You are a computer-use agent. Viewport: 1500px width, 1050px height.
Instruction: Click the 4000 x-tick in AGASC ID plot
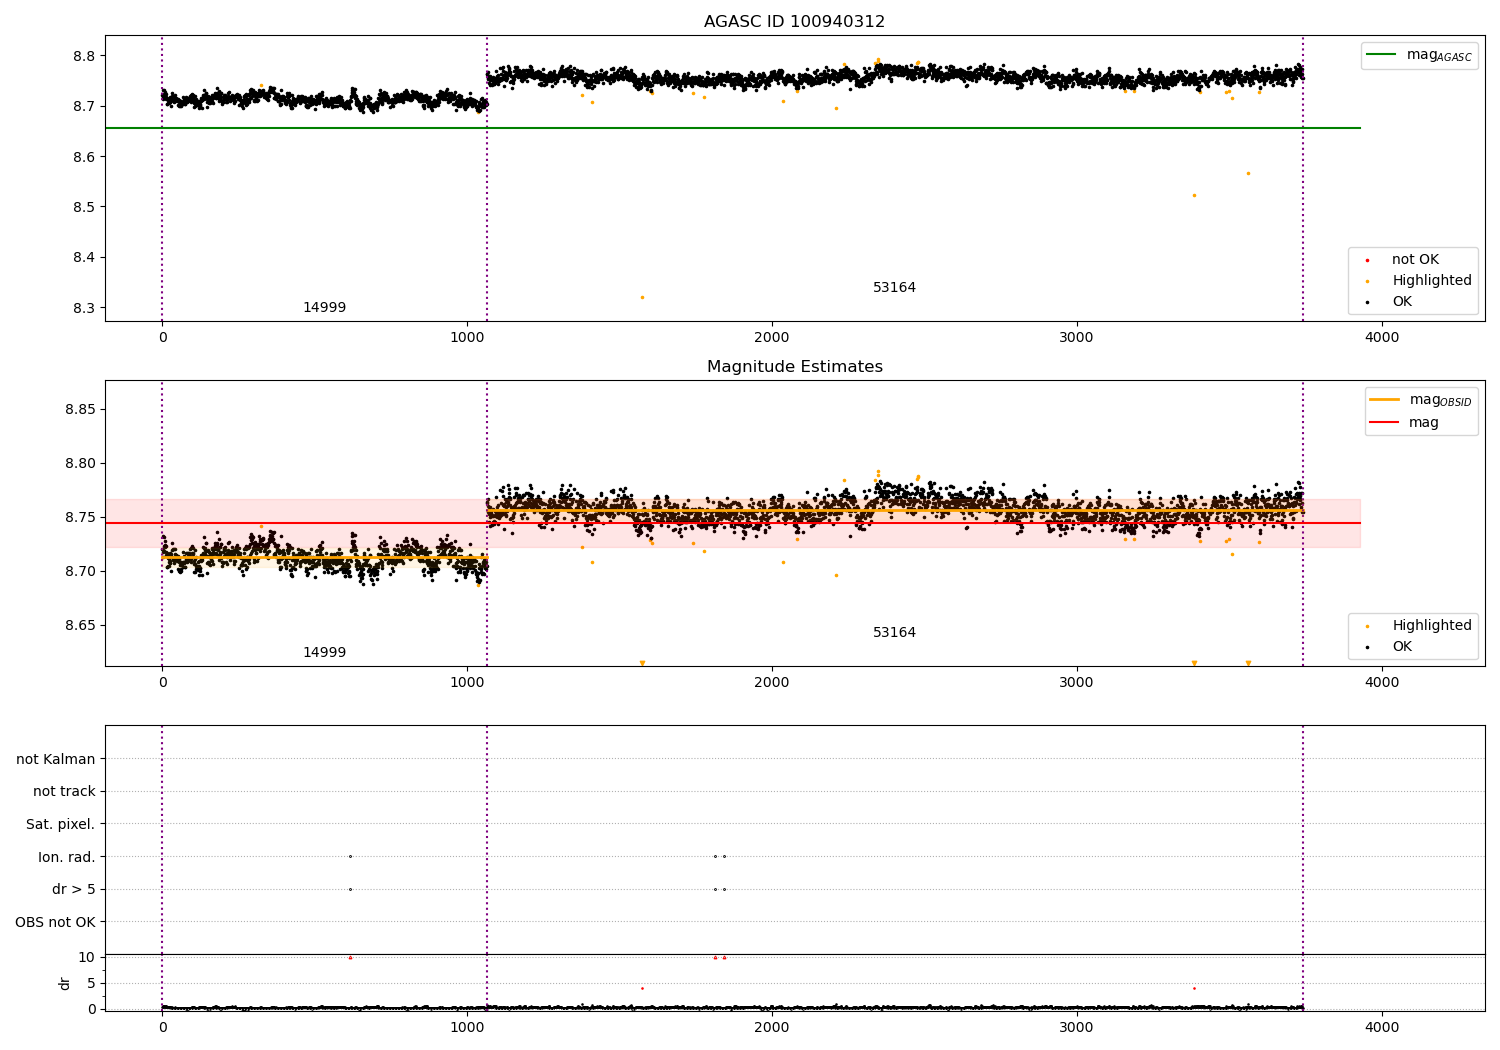[x=1382, y=338]
